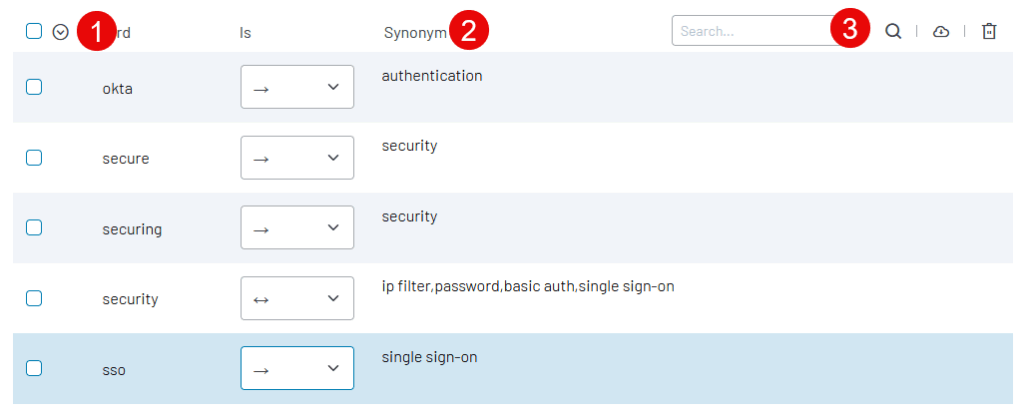
Task: Open the sso row direction dropdown
Action: (297, 368)
